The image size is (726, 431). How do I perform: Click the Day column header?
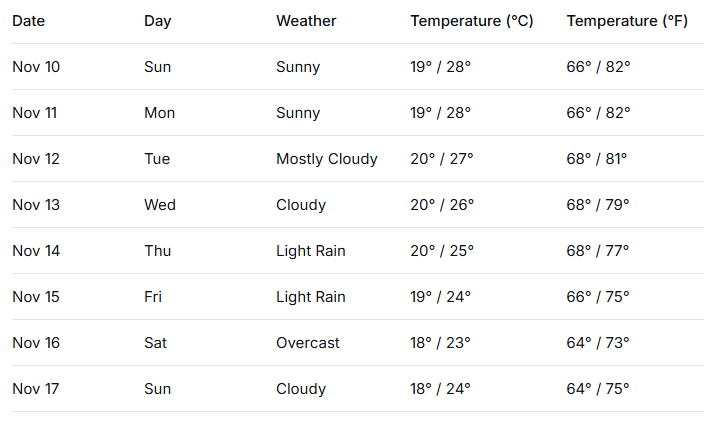[x=158, y=21]
